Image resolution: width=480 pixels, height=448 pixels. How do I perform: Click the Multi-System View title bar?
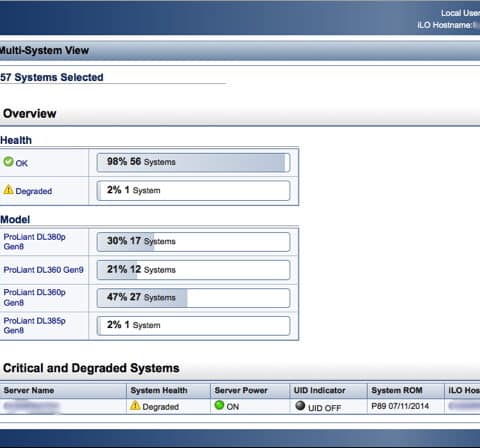pyautogui.click(x=240, y=51)
